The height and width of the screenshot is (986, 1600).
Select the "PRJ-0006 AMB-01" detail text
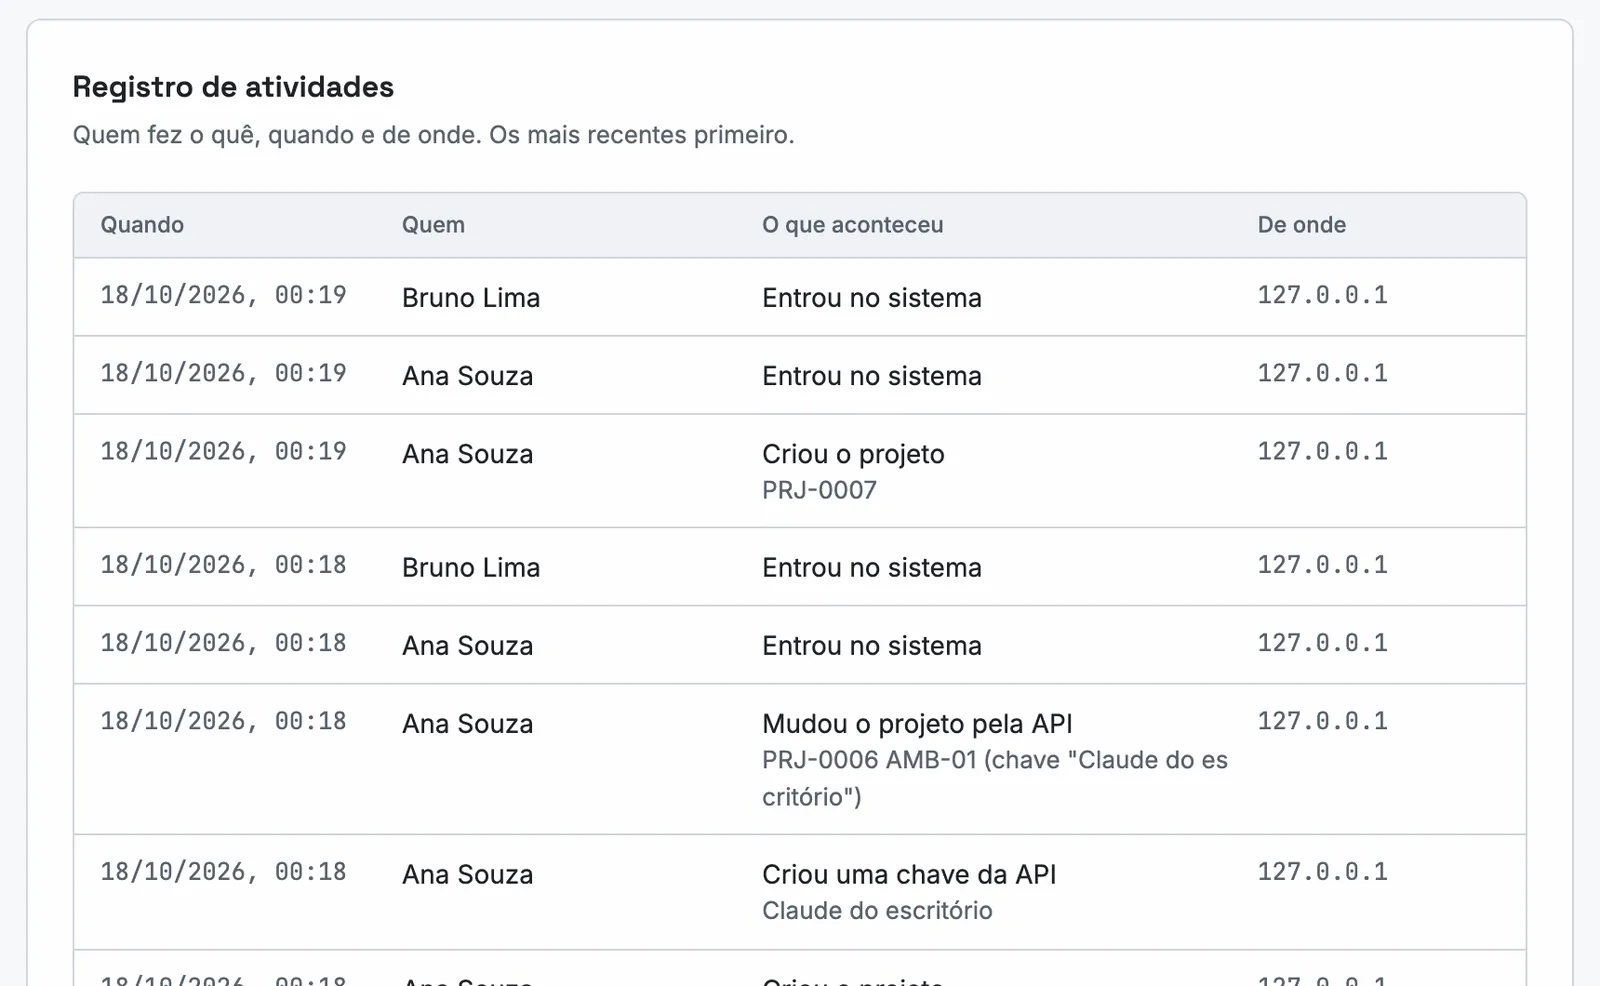click(x=869, y=760)
